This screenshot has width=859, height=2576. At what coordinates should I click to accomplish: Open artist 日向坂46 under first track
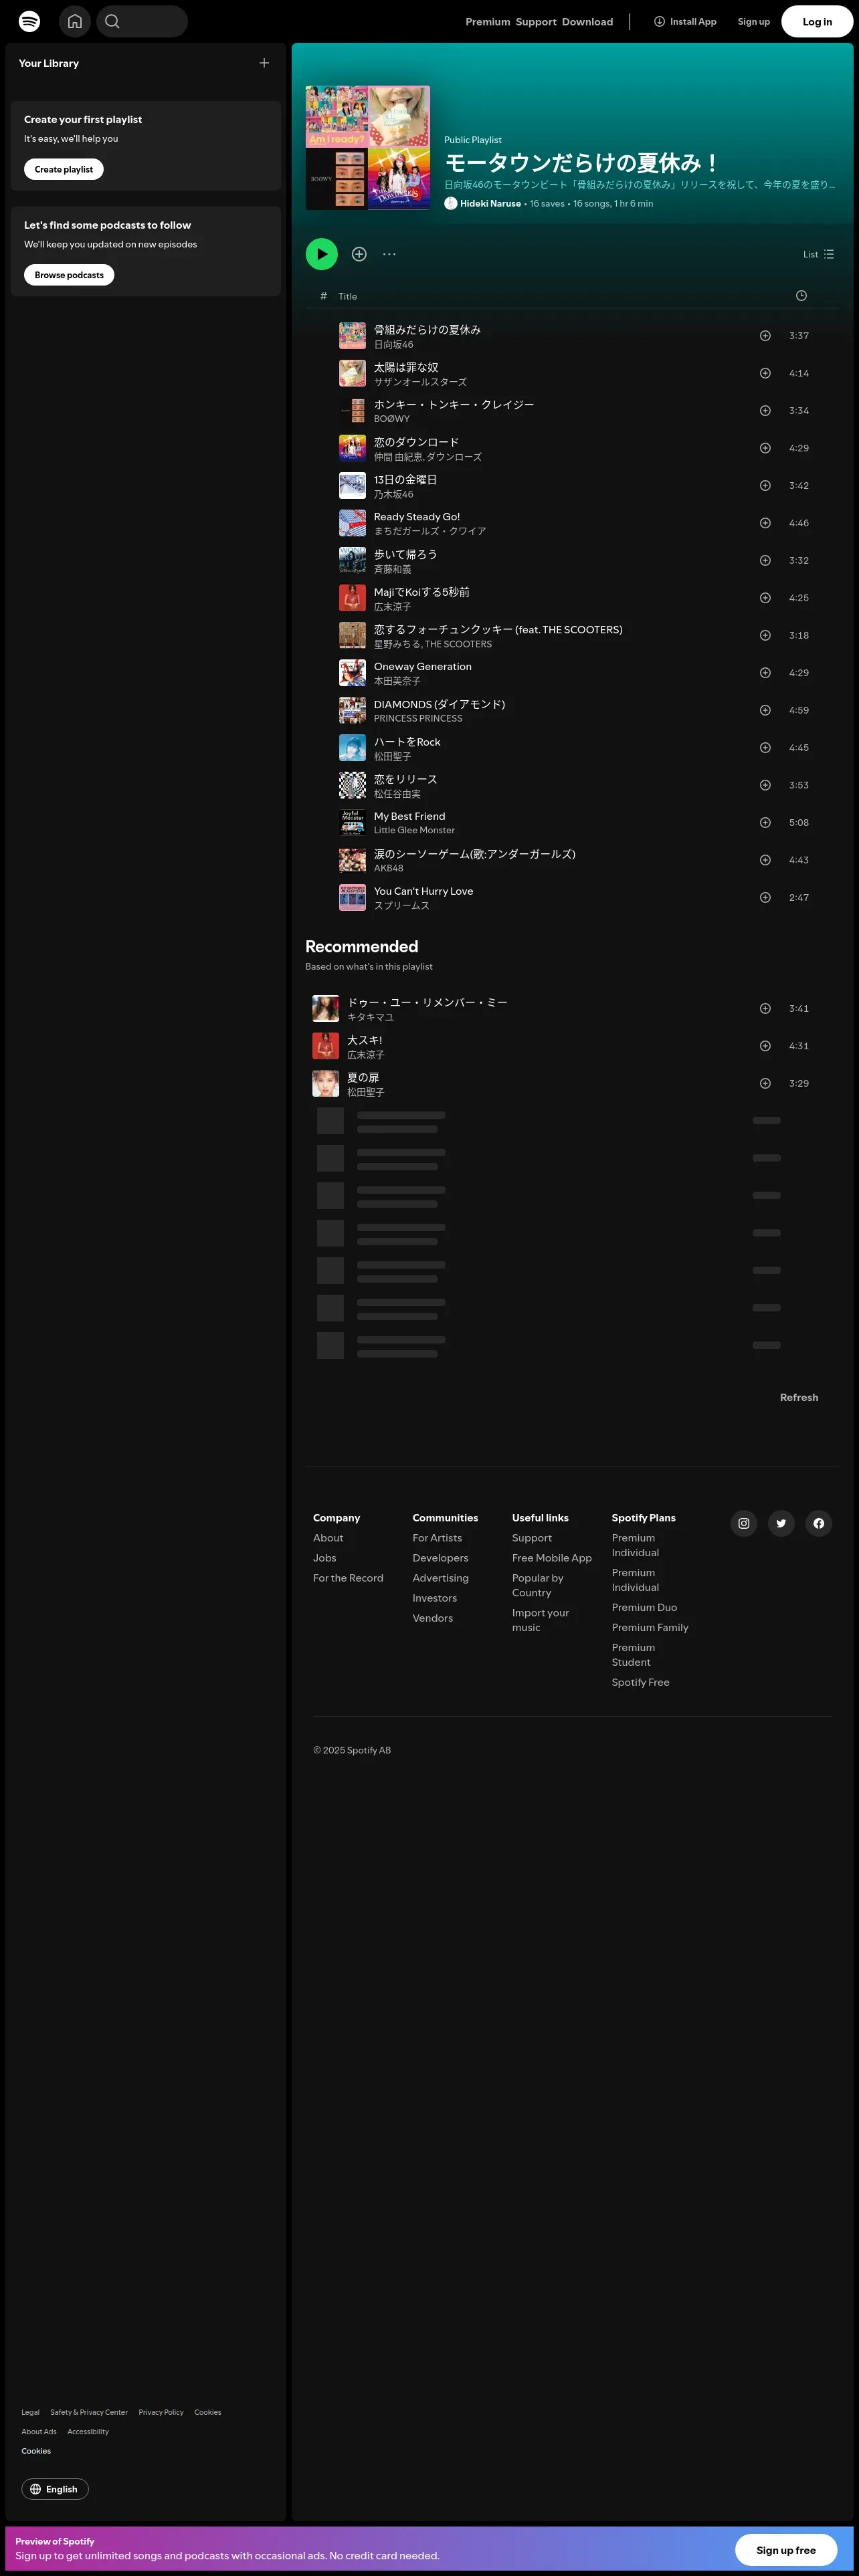pyautogui.click(x=393, y=345)
